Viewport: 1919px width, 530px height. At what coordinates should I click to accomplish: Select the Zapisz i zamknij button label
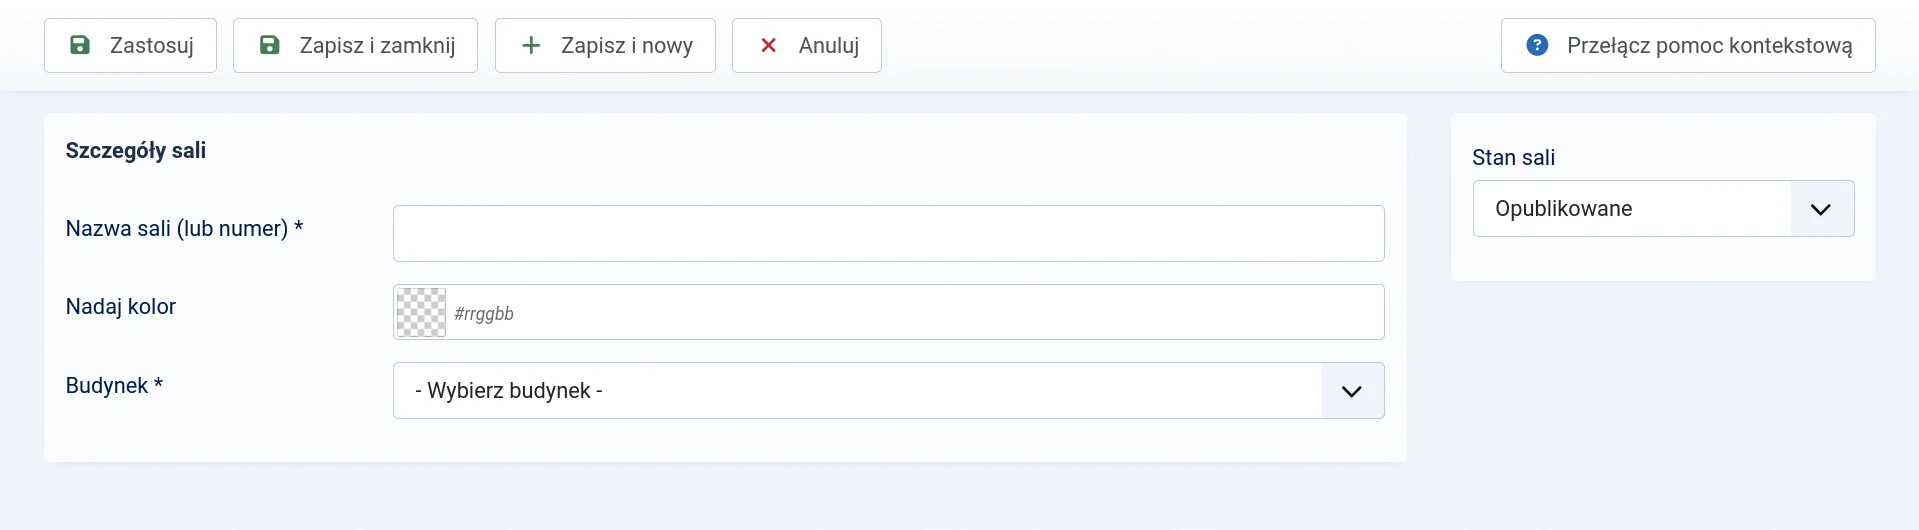(x=377, y=45)
